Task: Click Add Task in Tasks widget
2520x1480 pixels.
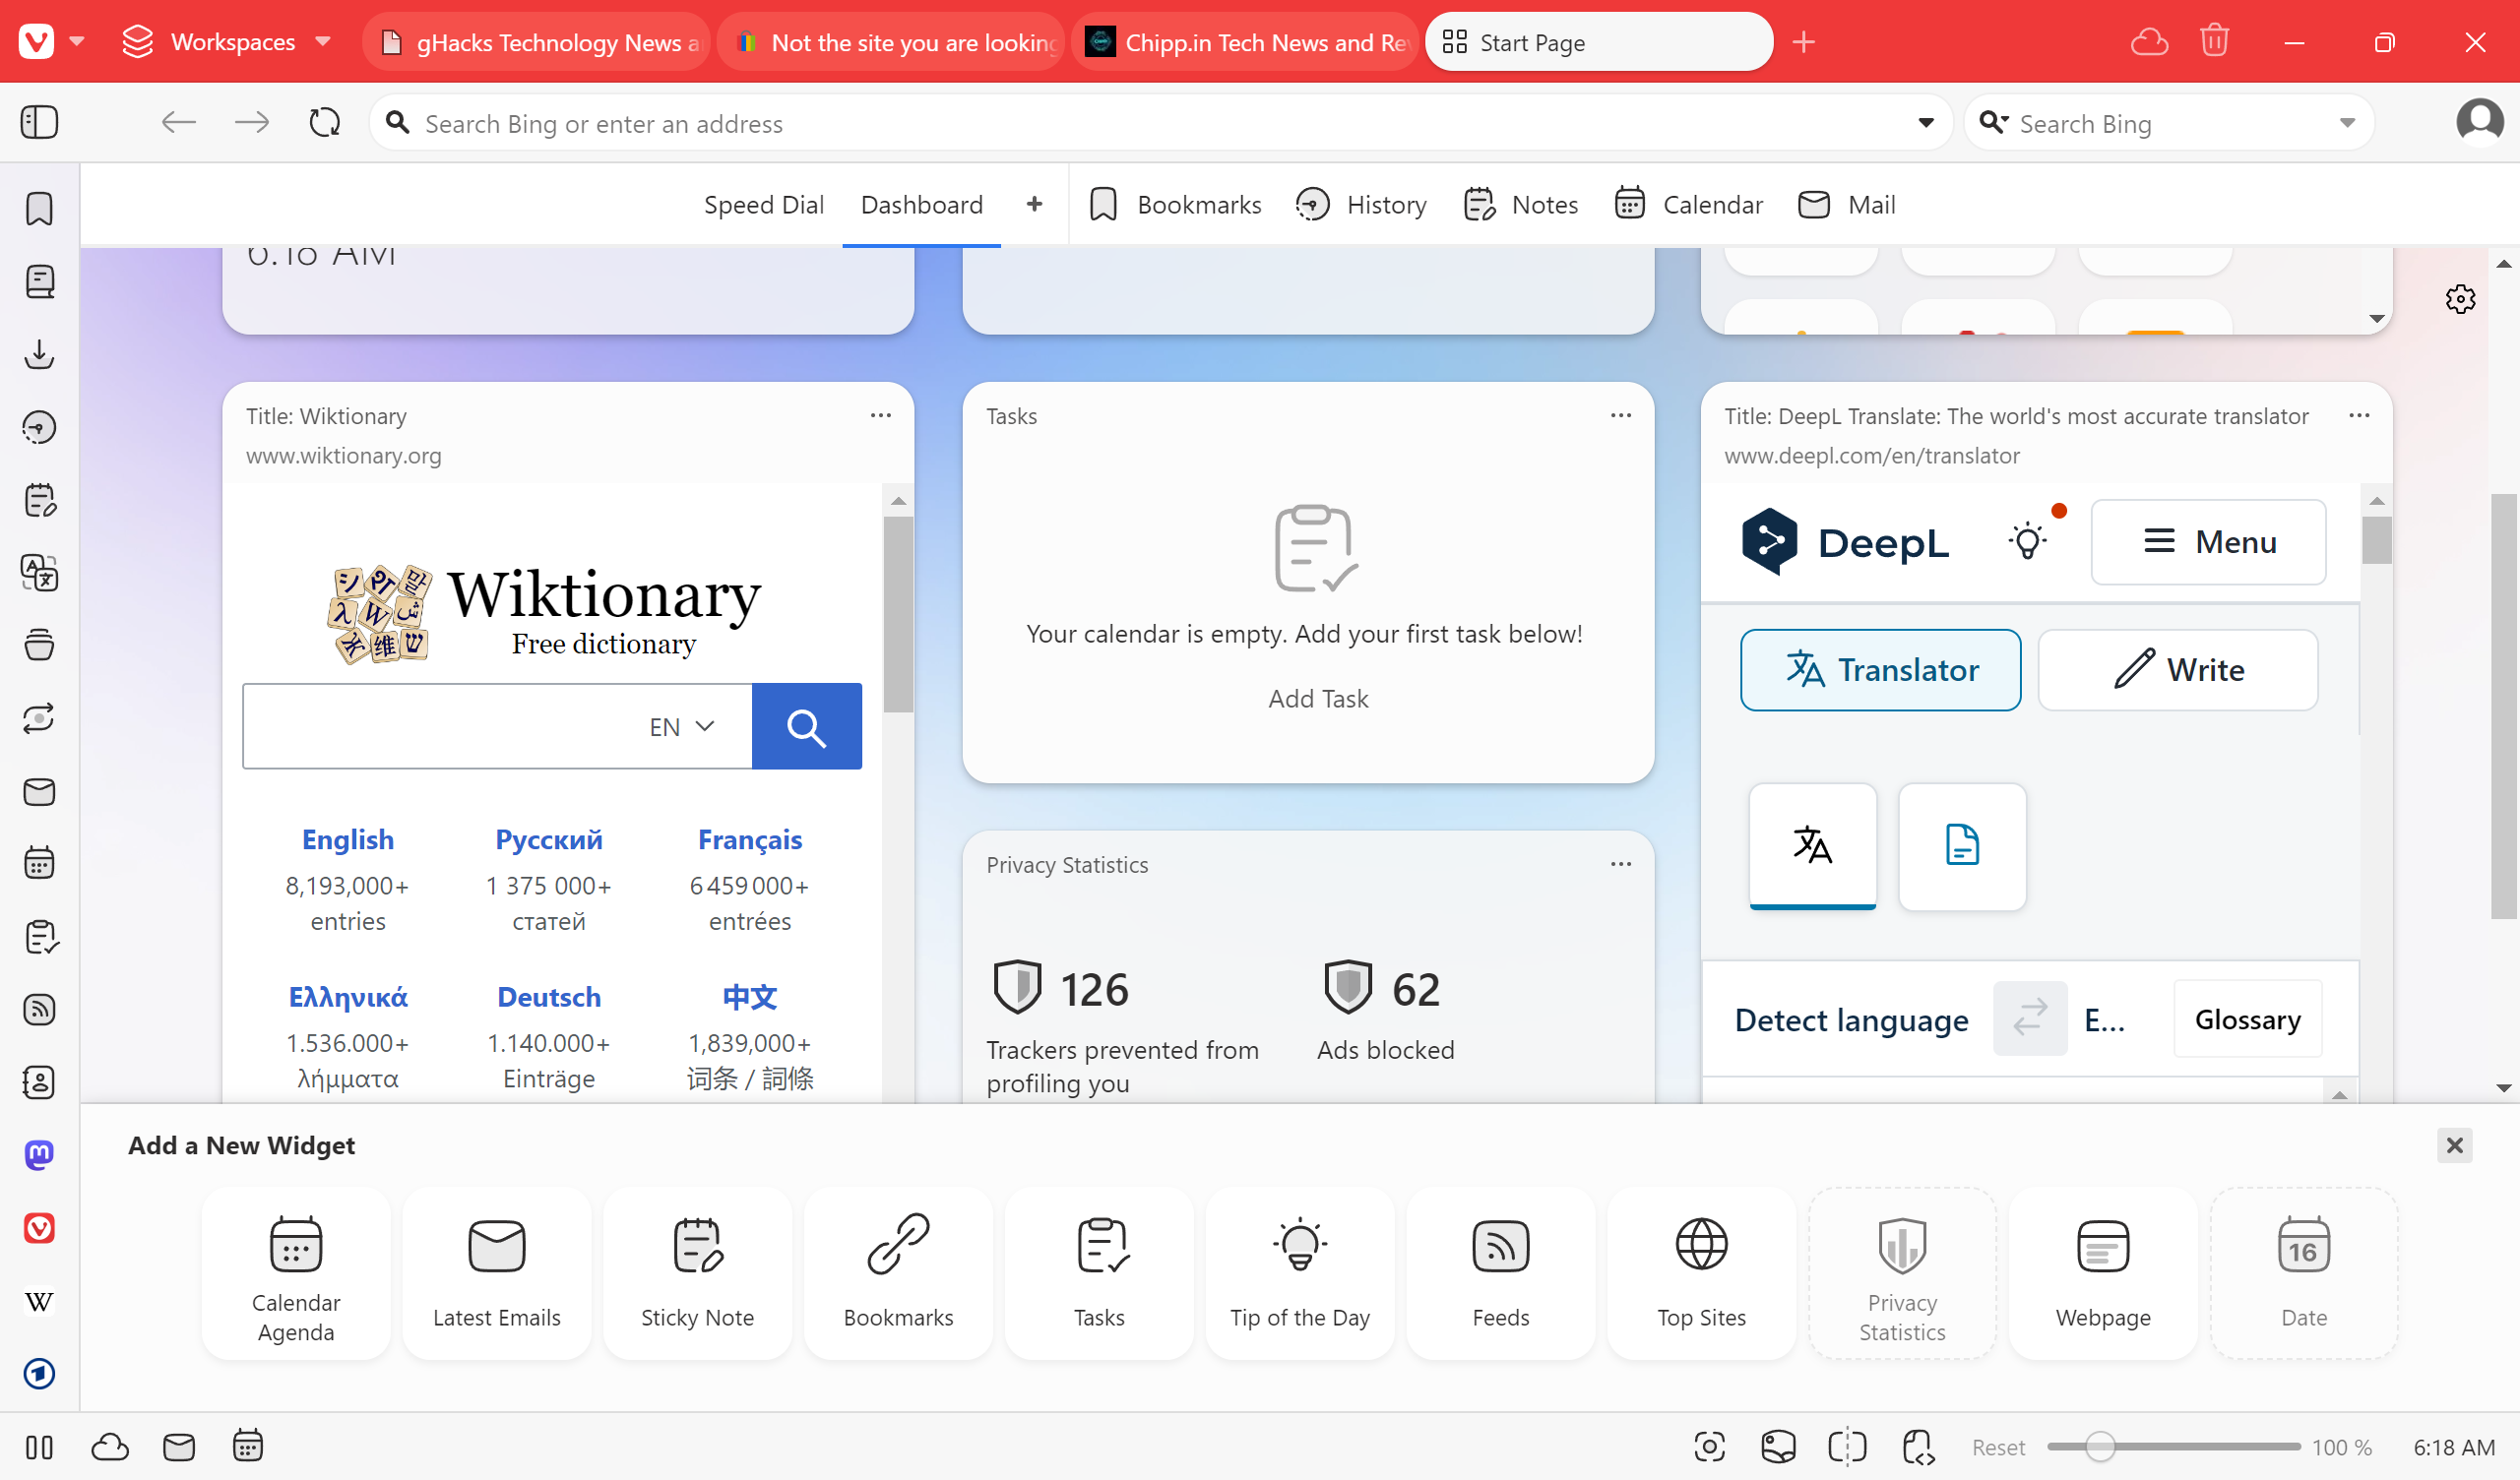Action: (x=1317, y=698)
